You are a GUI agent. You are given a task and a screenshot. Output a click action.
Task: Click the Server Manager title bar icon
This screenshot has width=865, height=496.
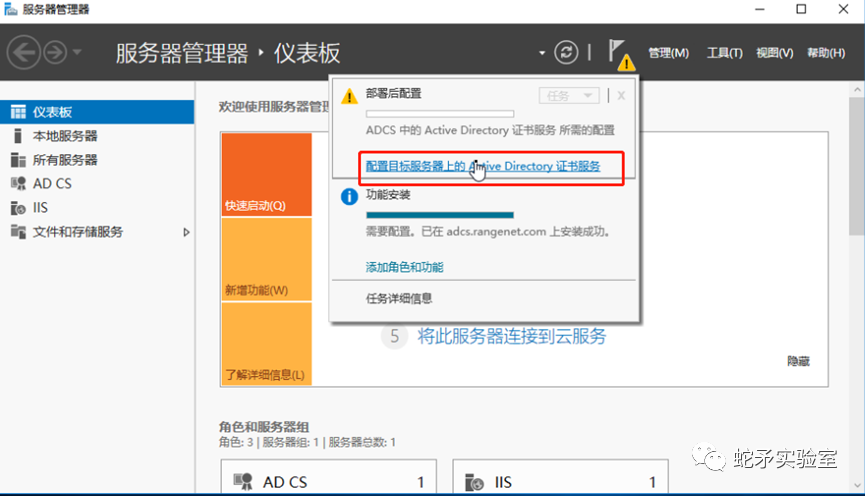click(10, 9)
